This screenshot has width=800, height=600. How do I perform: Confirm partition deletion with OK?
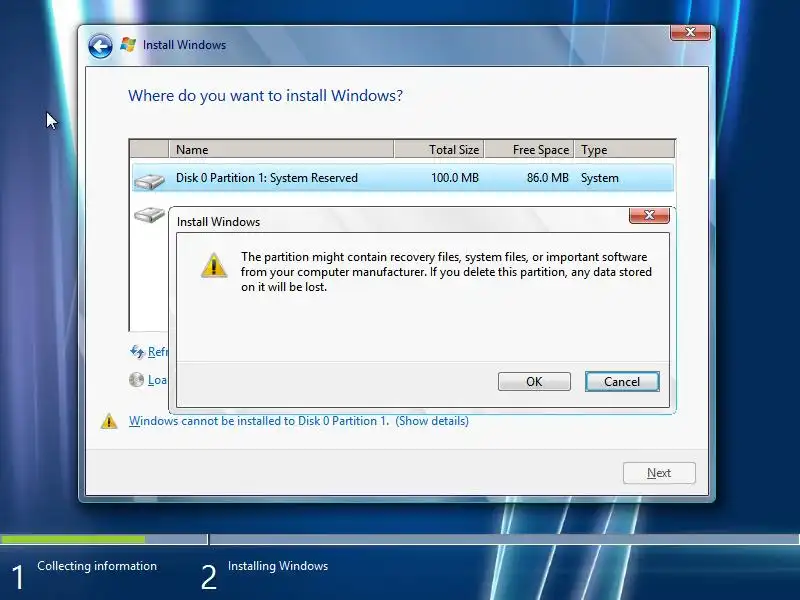(x=534, y=382)
